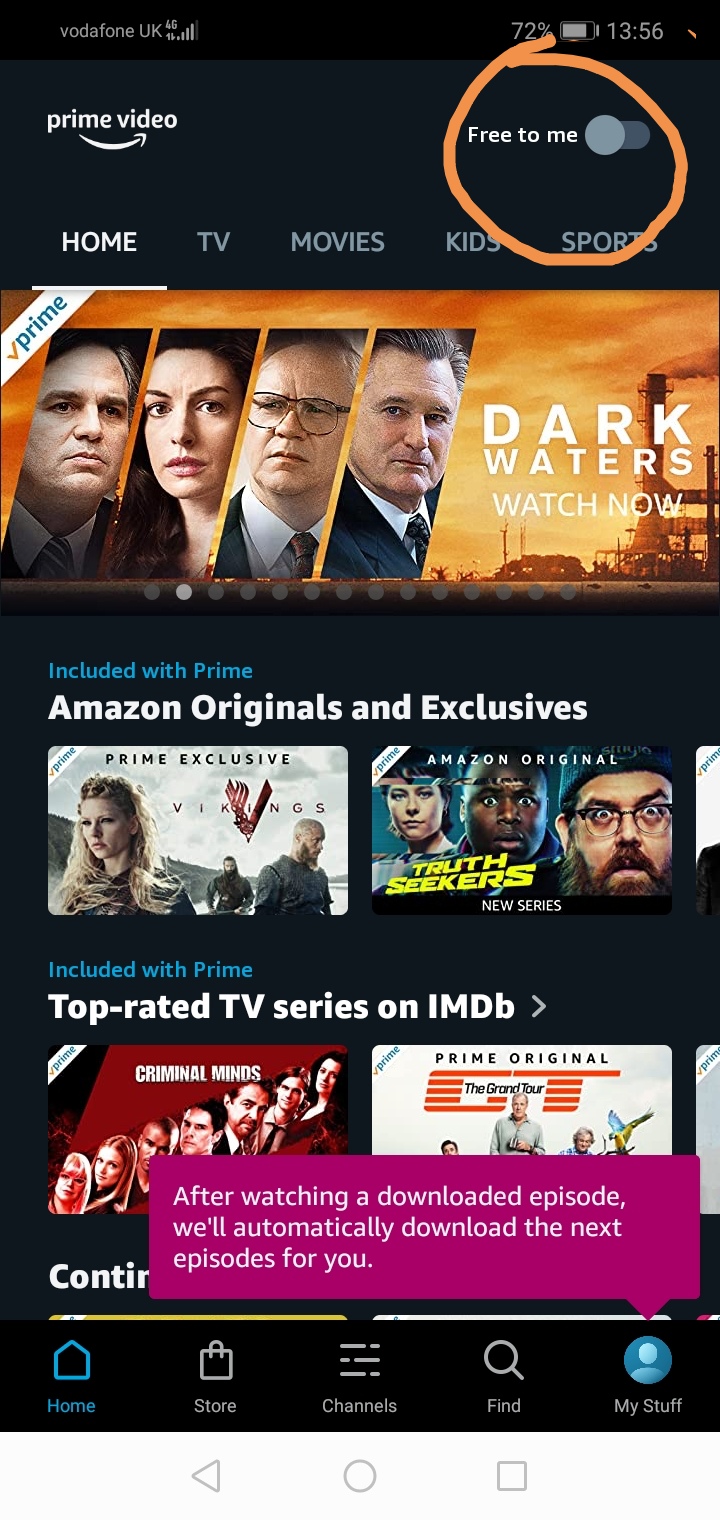Open the Vikings thumbnail
This screenshot has height=1520, width=720.
click(x=198, y=830)
